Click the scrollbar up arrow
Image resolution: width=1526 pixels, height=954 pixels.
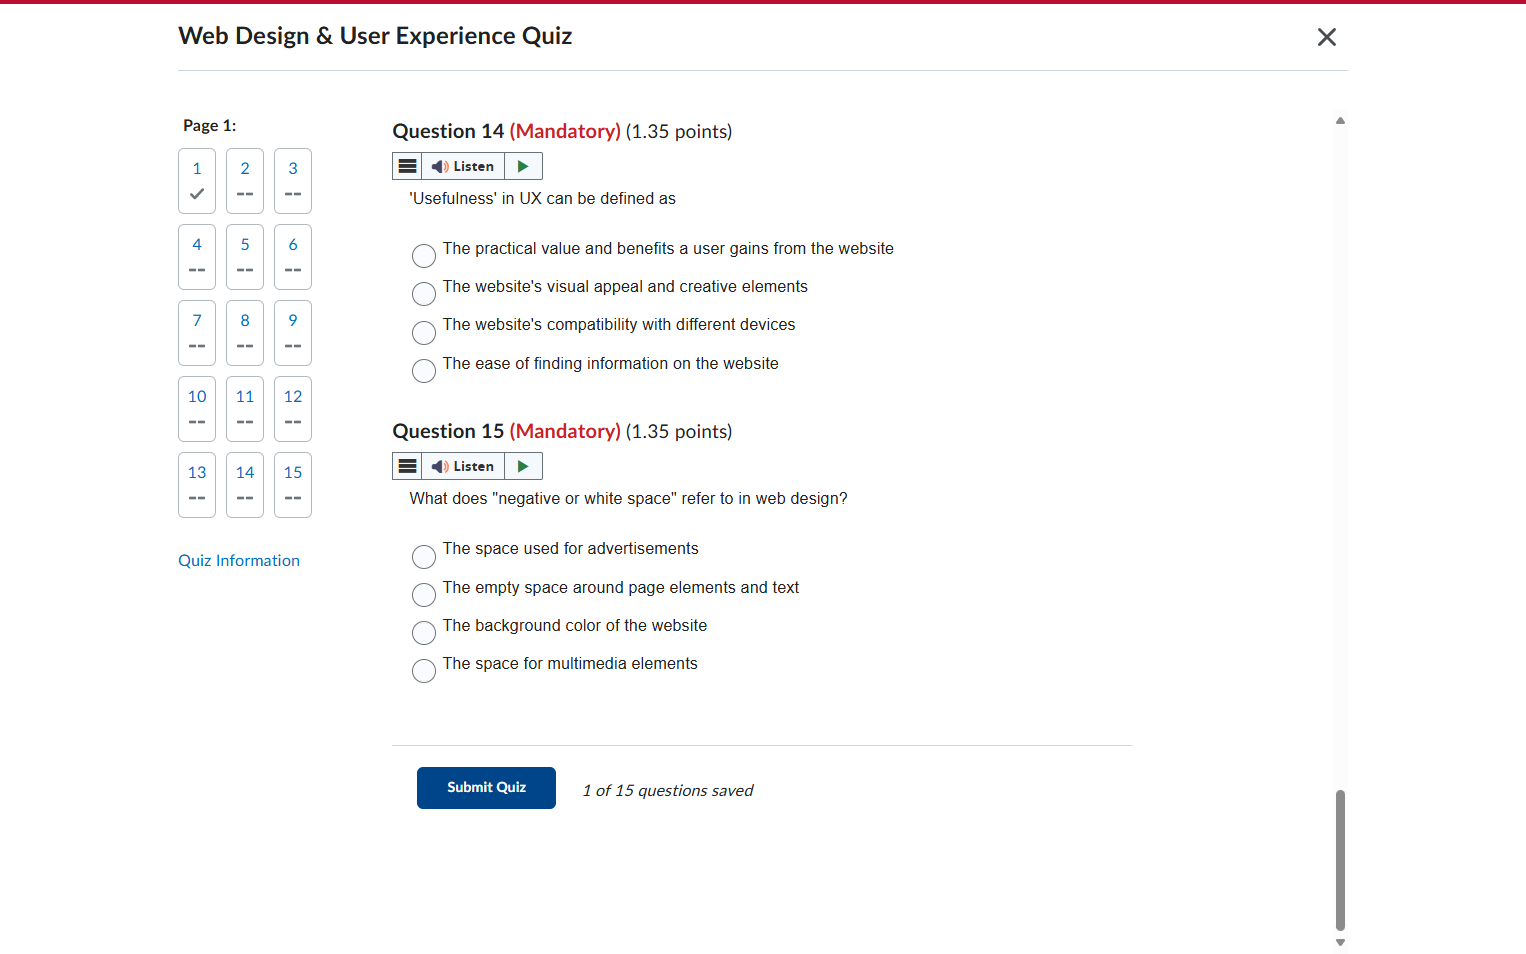(x=1340, y=121)
